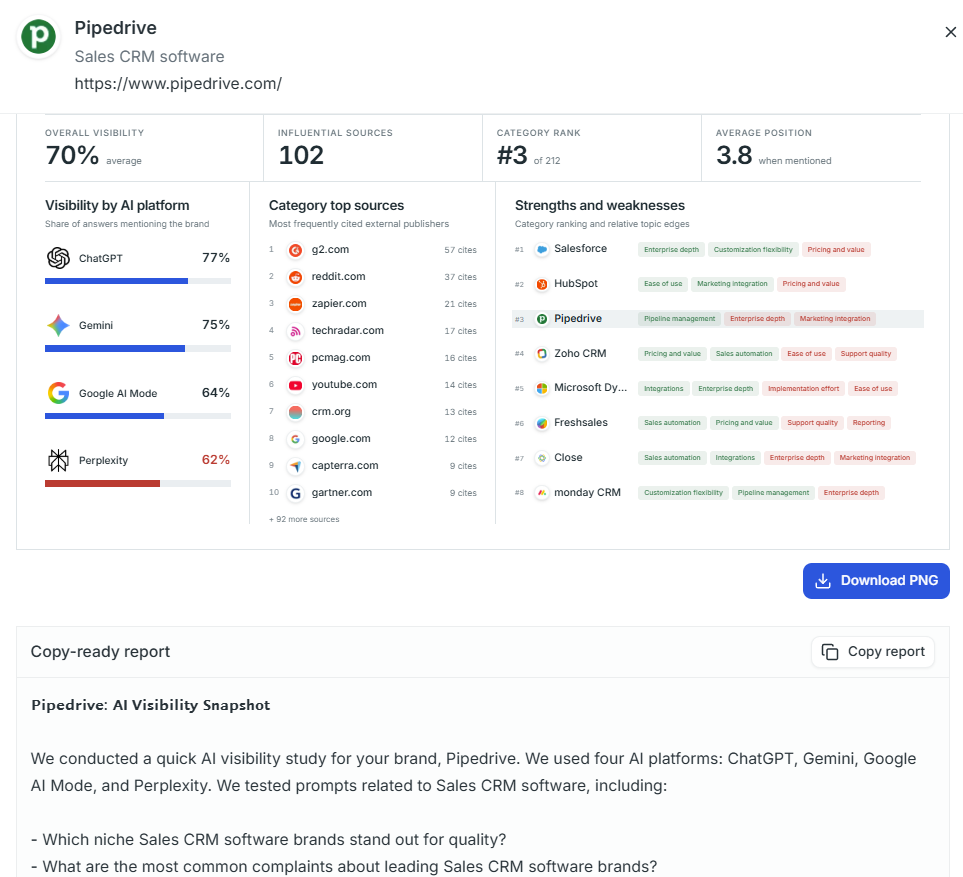
Task: Click the 70% overall visibility value
Action: click(x=72, y=155)
